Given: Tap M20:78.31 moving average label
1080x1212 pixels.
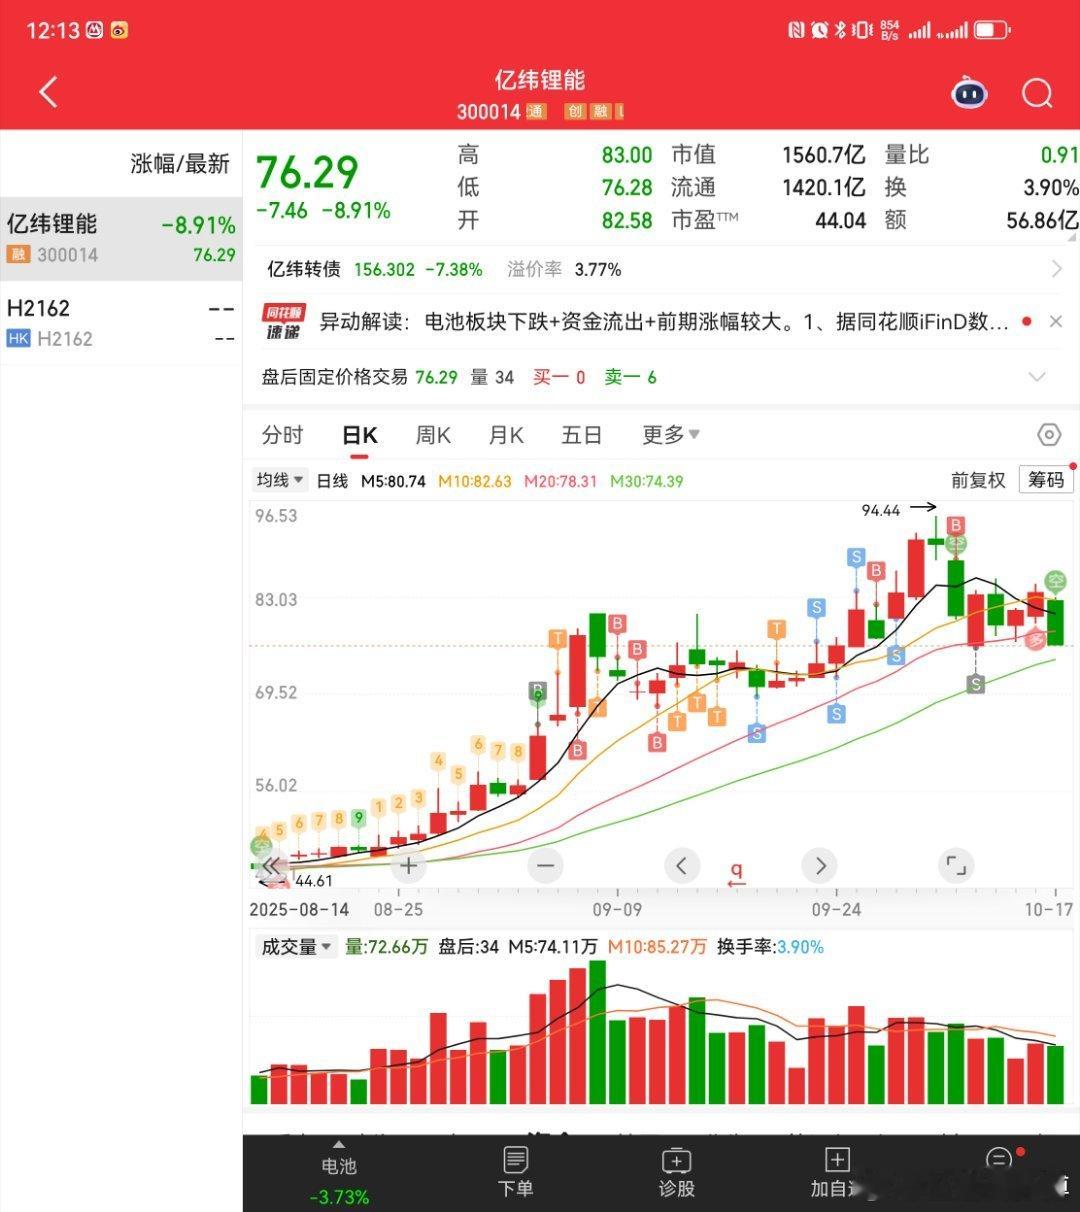Looking at the screenshot, I should [560, 481].
